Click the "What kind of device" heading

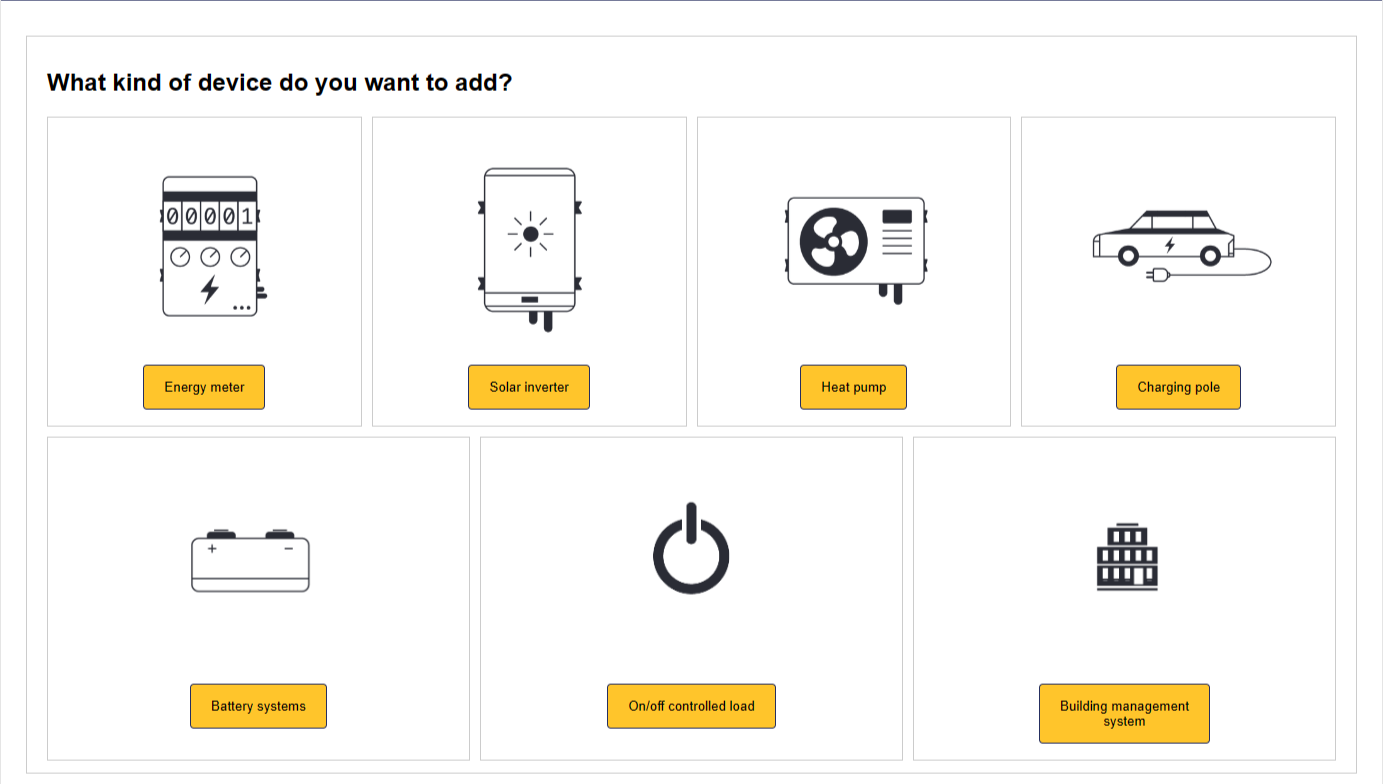280,82
